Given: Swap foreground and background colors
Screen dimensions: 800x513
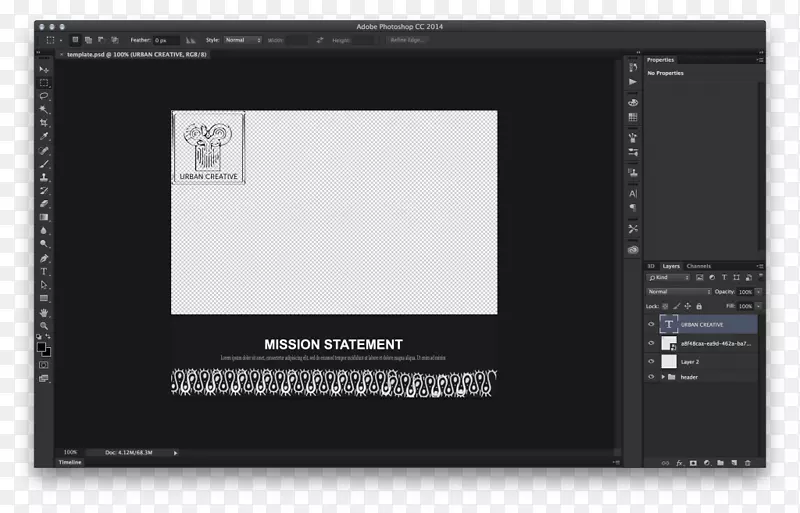Looking at the screenshot, I should click(x=48, y=336).
